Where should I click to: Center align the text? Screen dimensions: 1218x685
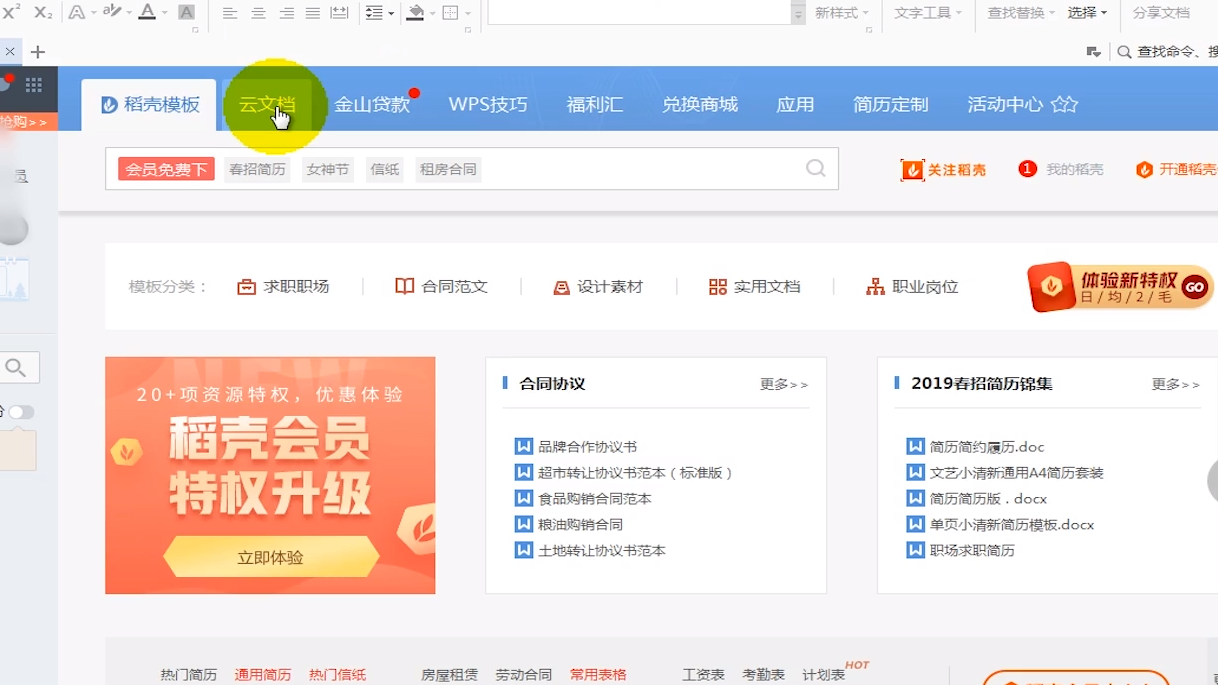258,13
